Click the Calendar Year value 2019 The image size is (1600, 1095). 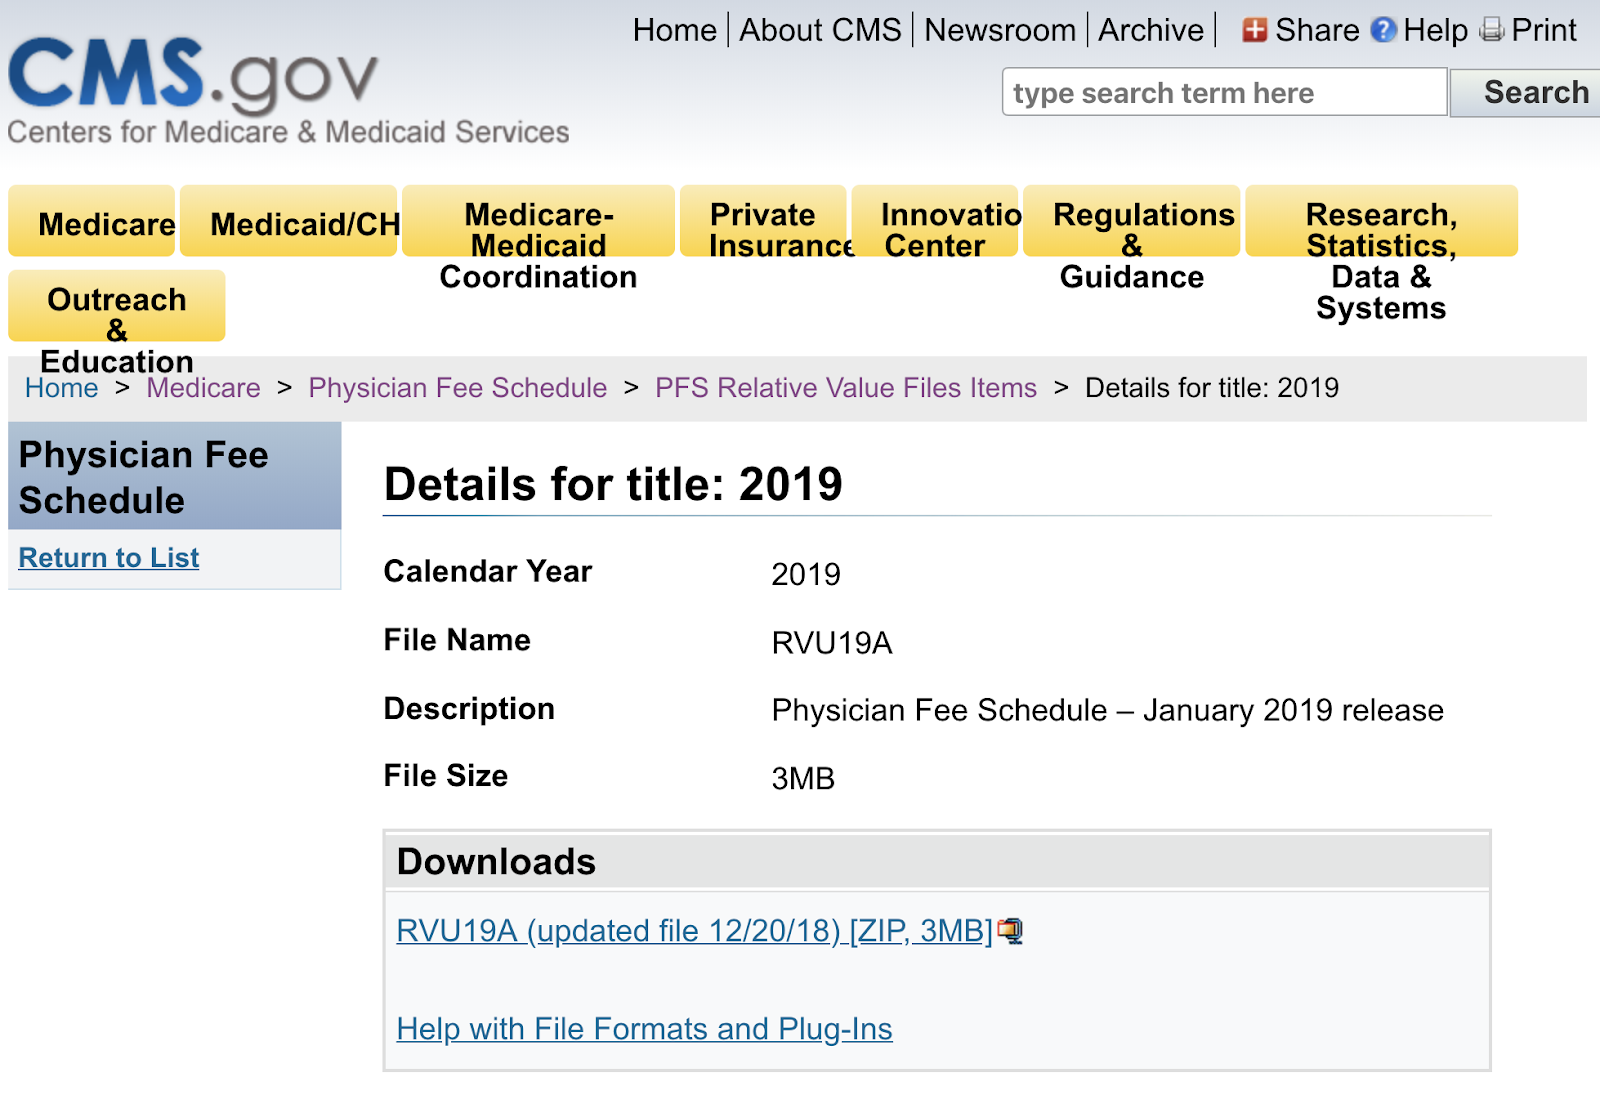click(x=806, y=574)
